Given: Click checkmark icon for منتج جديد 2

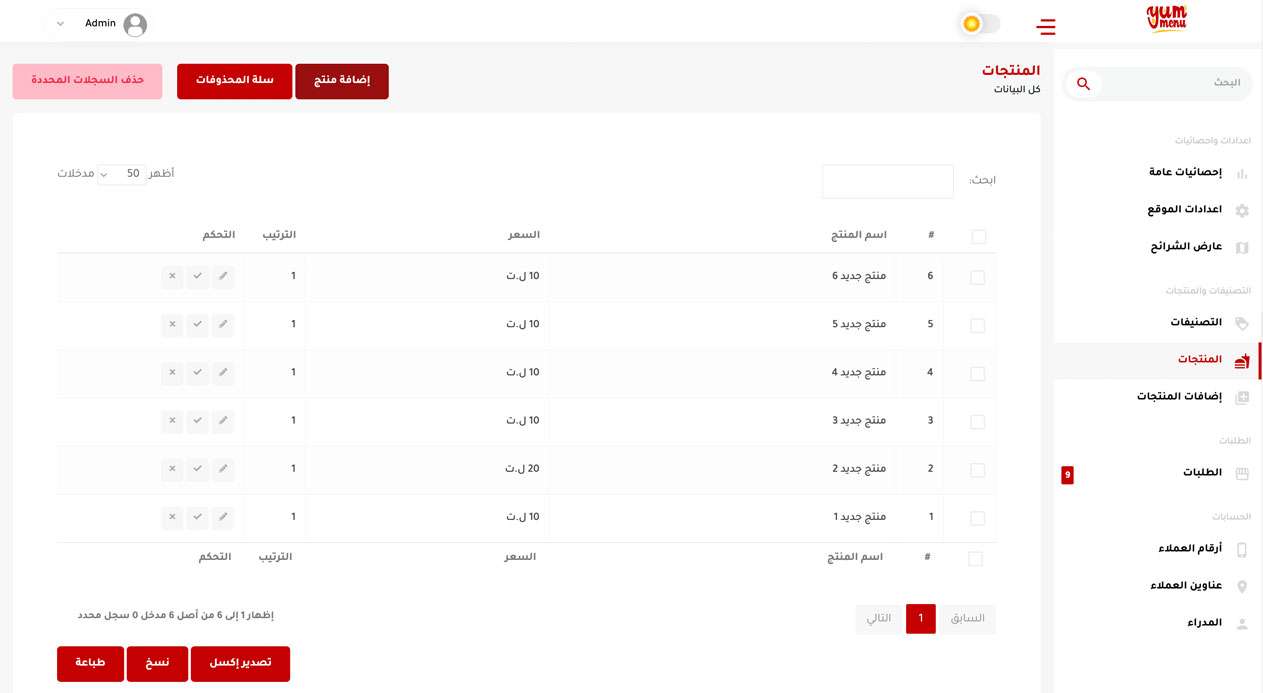Looking at the screenshot, I should (x=198, y=469).
